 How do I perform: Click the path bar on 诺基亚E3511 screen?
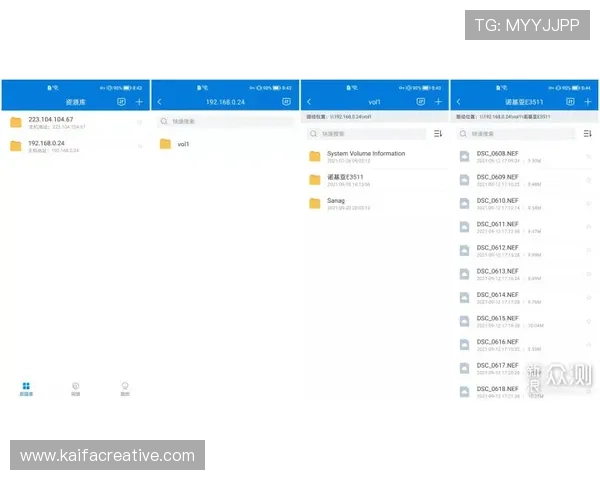tap(524, 117)
